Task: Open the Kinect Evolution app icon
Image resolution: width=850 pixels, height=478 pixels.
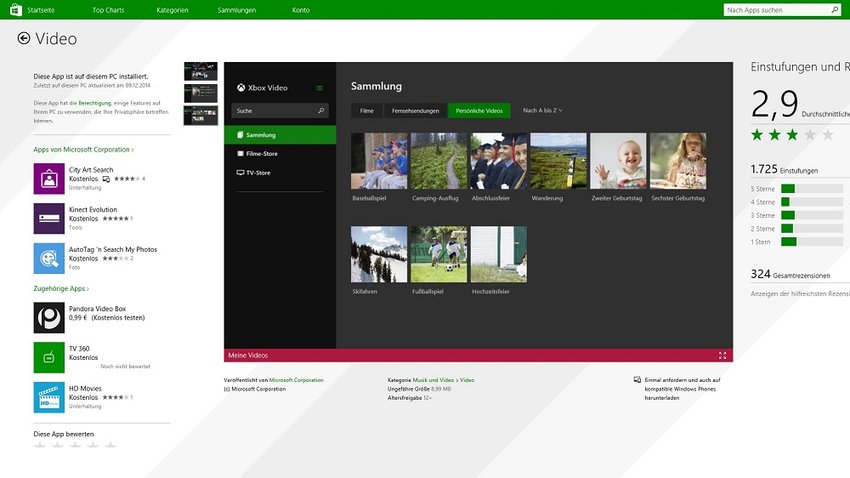Action: pos(49,218)
